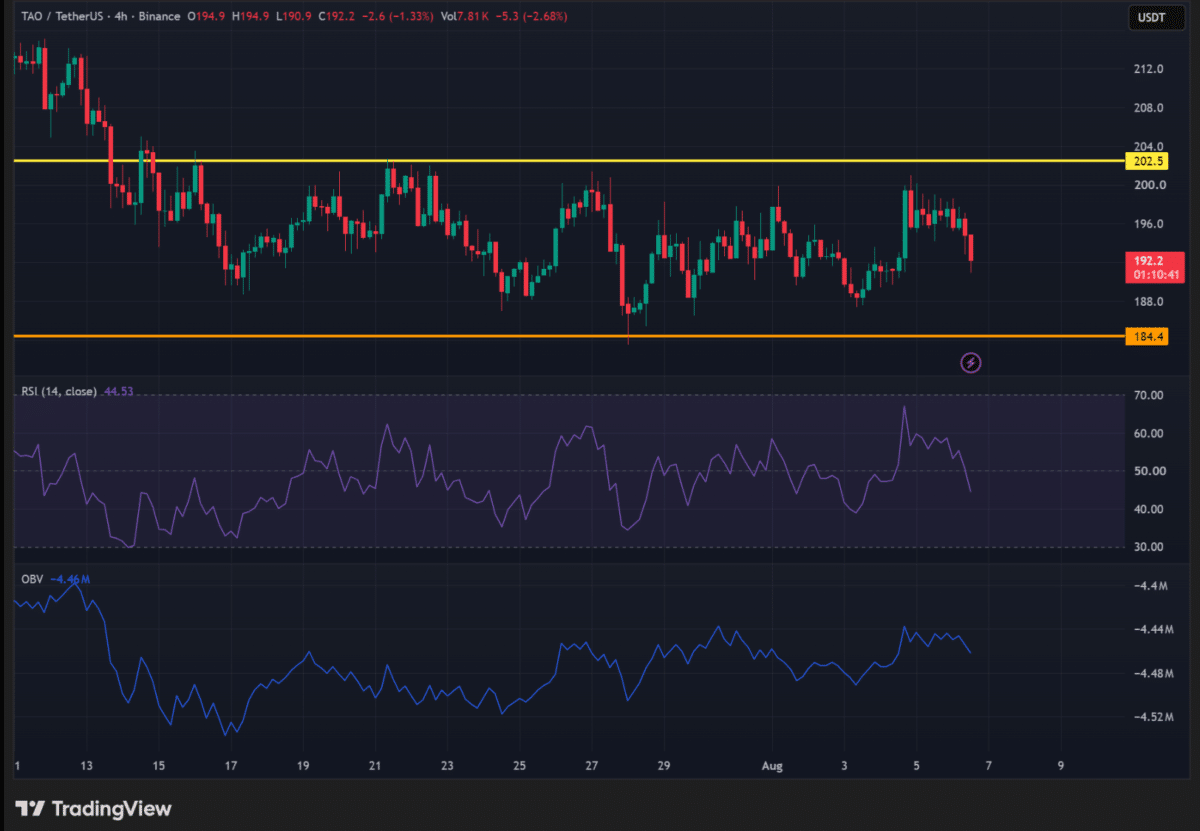Open the TradingView wordmark link

pos(111,808)
